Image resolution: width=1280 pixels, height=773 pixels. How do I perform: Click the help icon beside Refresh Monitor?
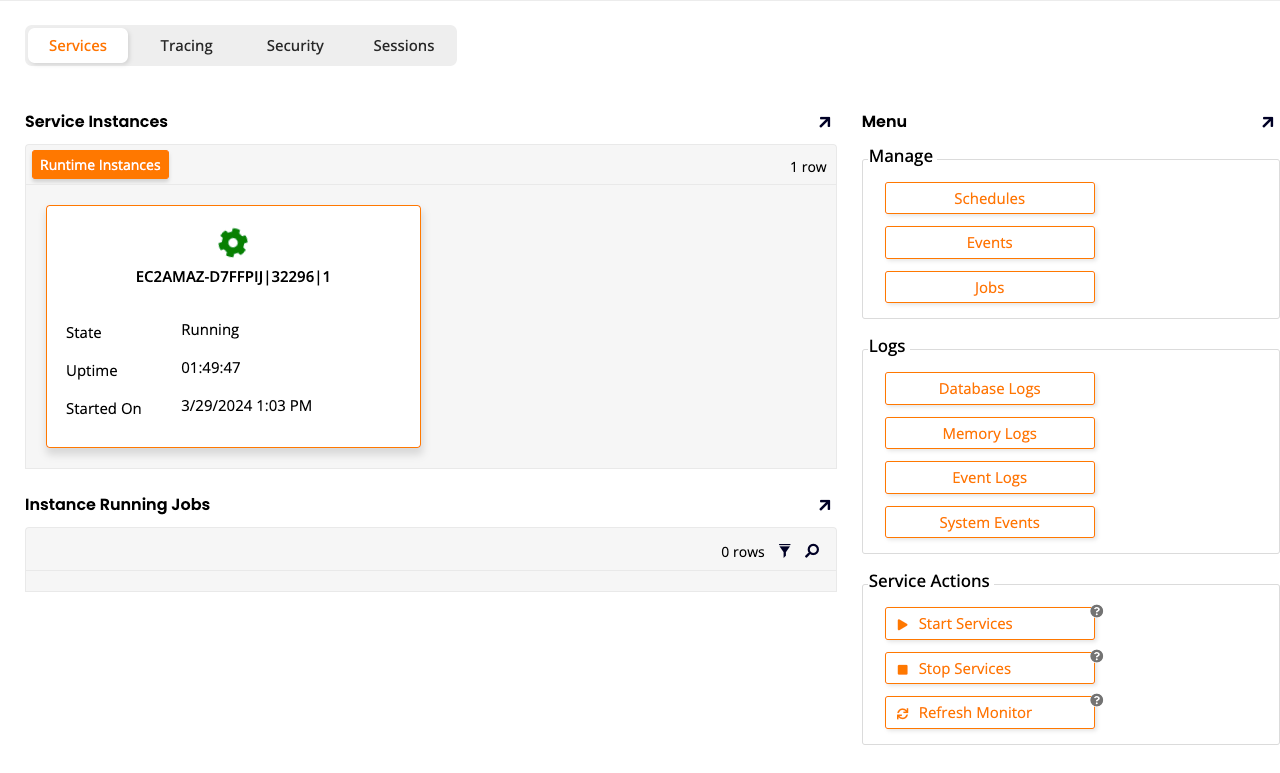click(1097, 700)
